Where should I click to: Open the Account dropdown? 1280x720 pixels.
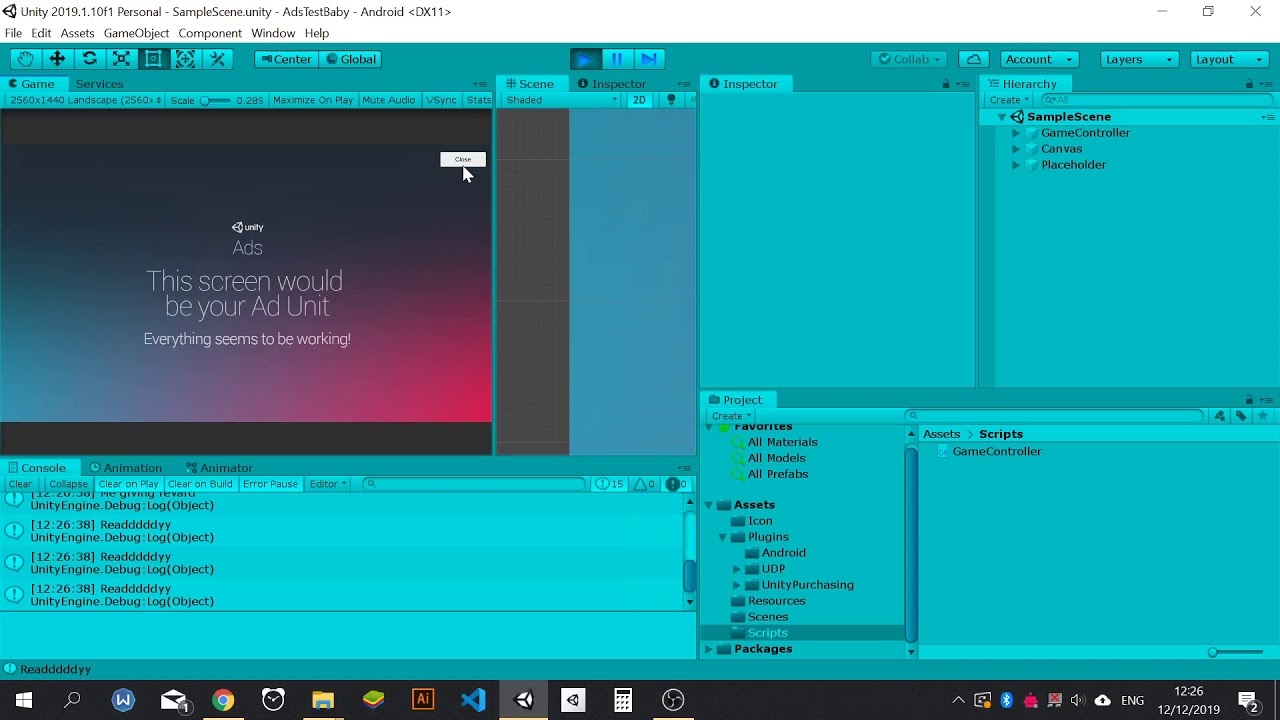click(1039, 59)
